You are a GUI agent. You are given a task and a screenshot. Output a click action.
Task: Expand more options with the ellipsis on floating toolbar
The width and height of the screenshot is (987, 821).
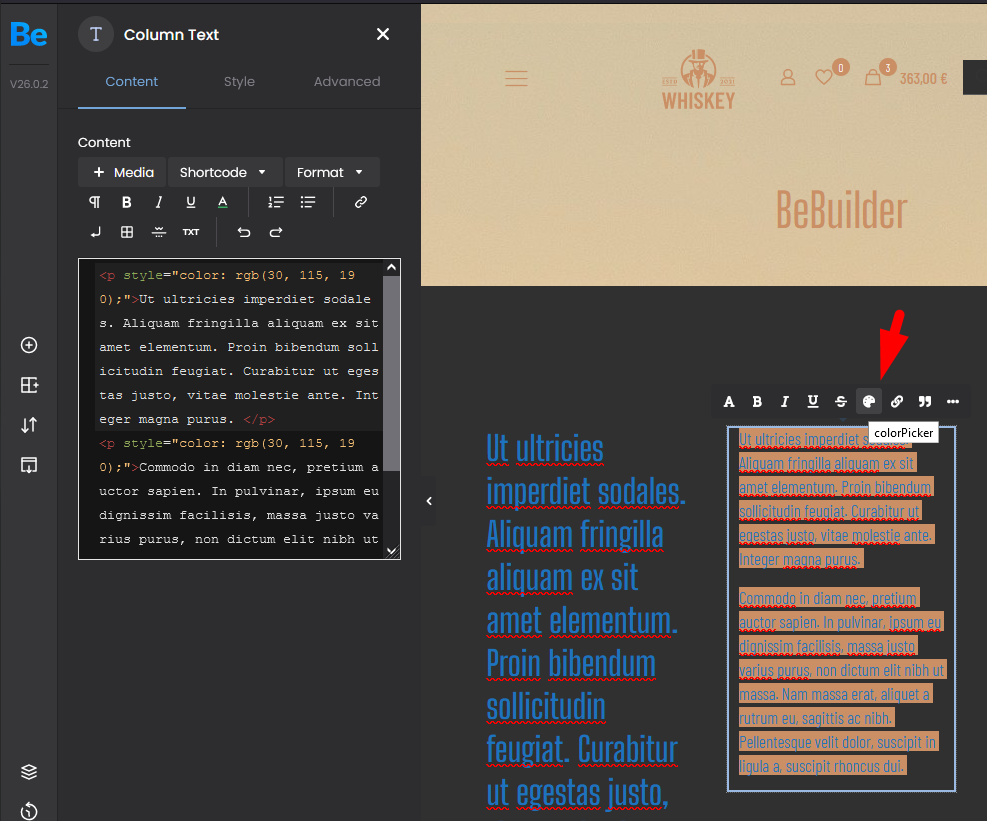click(x=952, y=401)
